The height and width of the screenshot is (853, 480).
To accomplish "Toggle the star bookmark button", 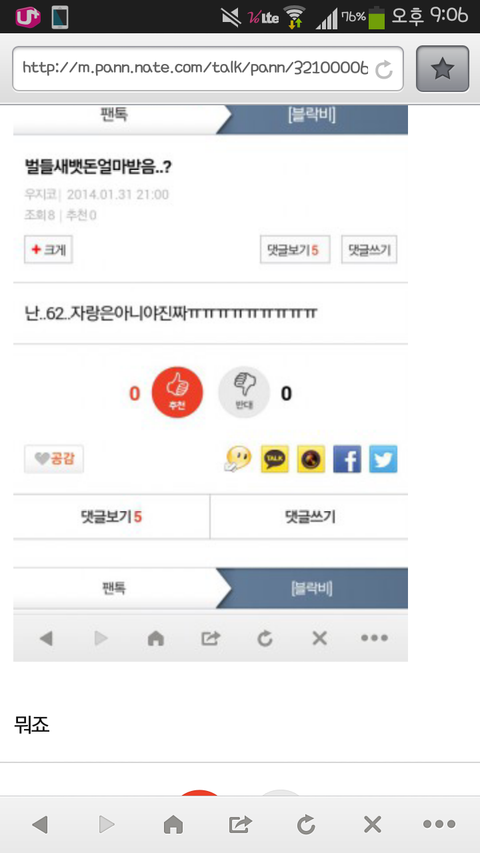I will point(442,69).
